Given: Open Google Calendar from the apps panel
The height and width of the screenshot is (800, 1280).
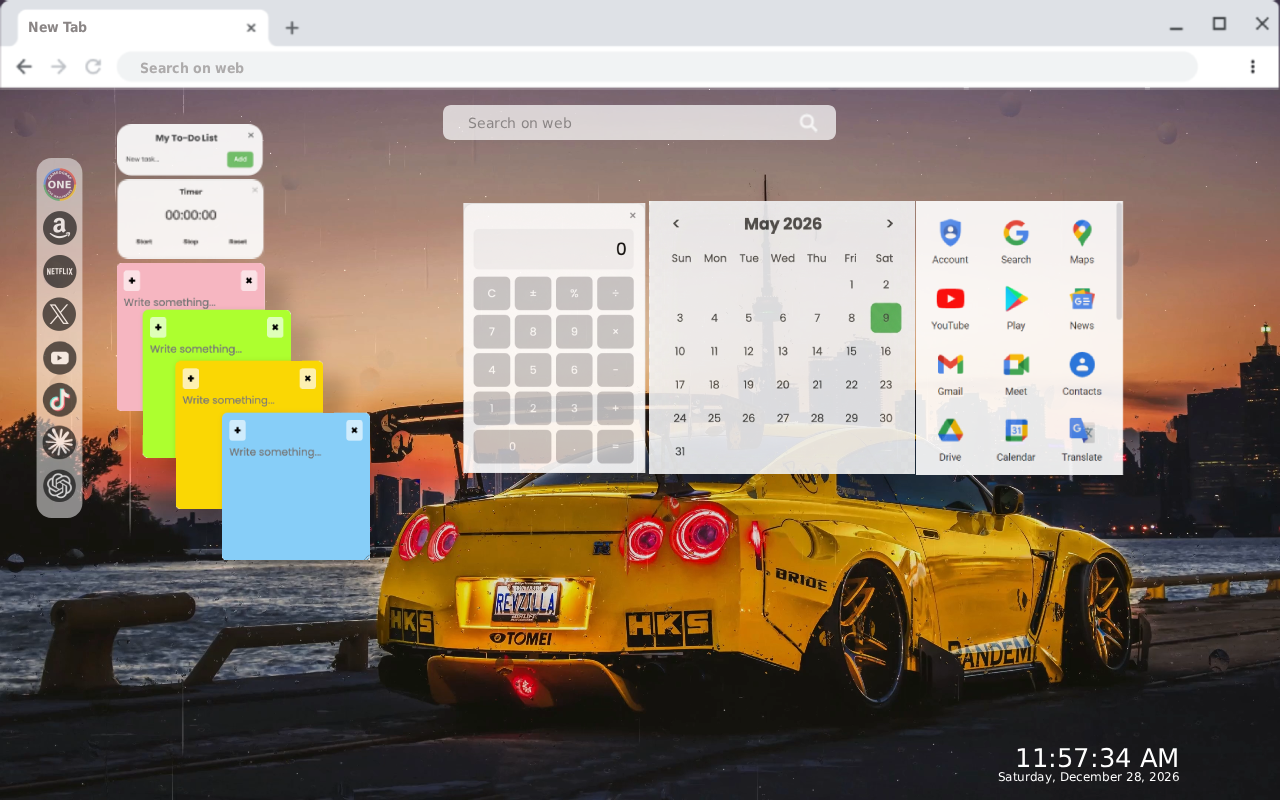Looking at the screenshot, I should (1016, 439).
